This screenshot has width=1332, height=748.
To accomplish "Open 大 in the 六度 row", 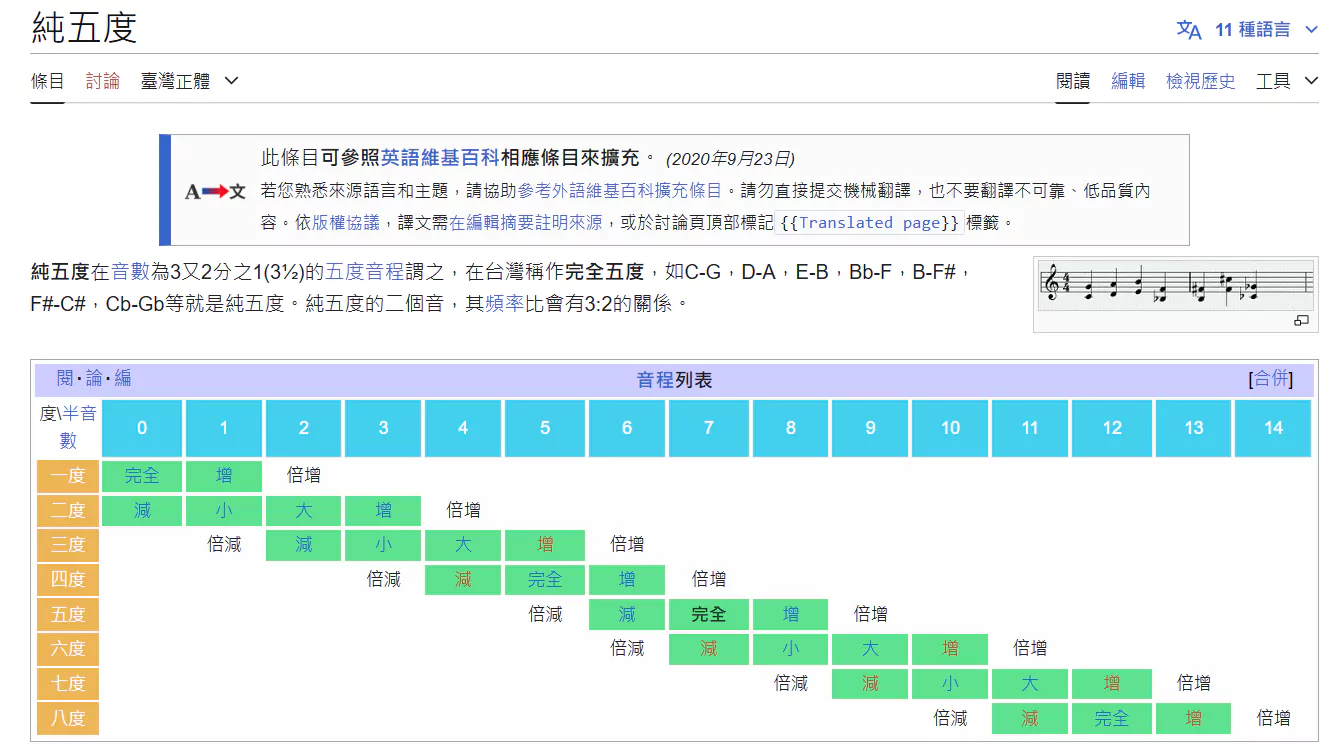I will pos(870,649).
